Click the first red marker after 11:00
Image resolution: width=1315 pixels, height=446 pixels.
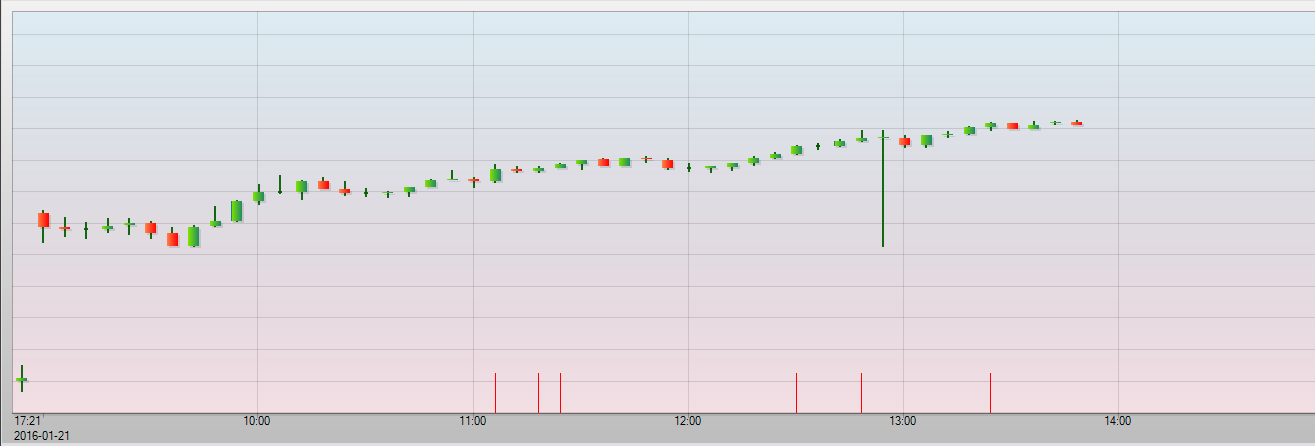[495, 392]
